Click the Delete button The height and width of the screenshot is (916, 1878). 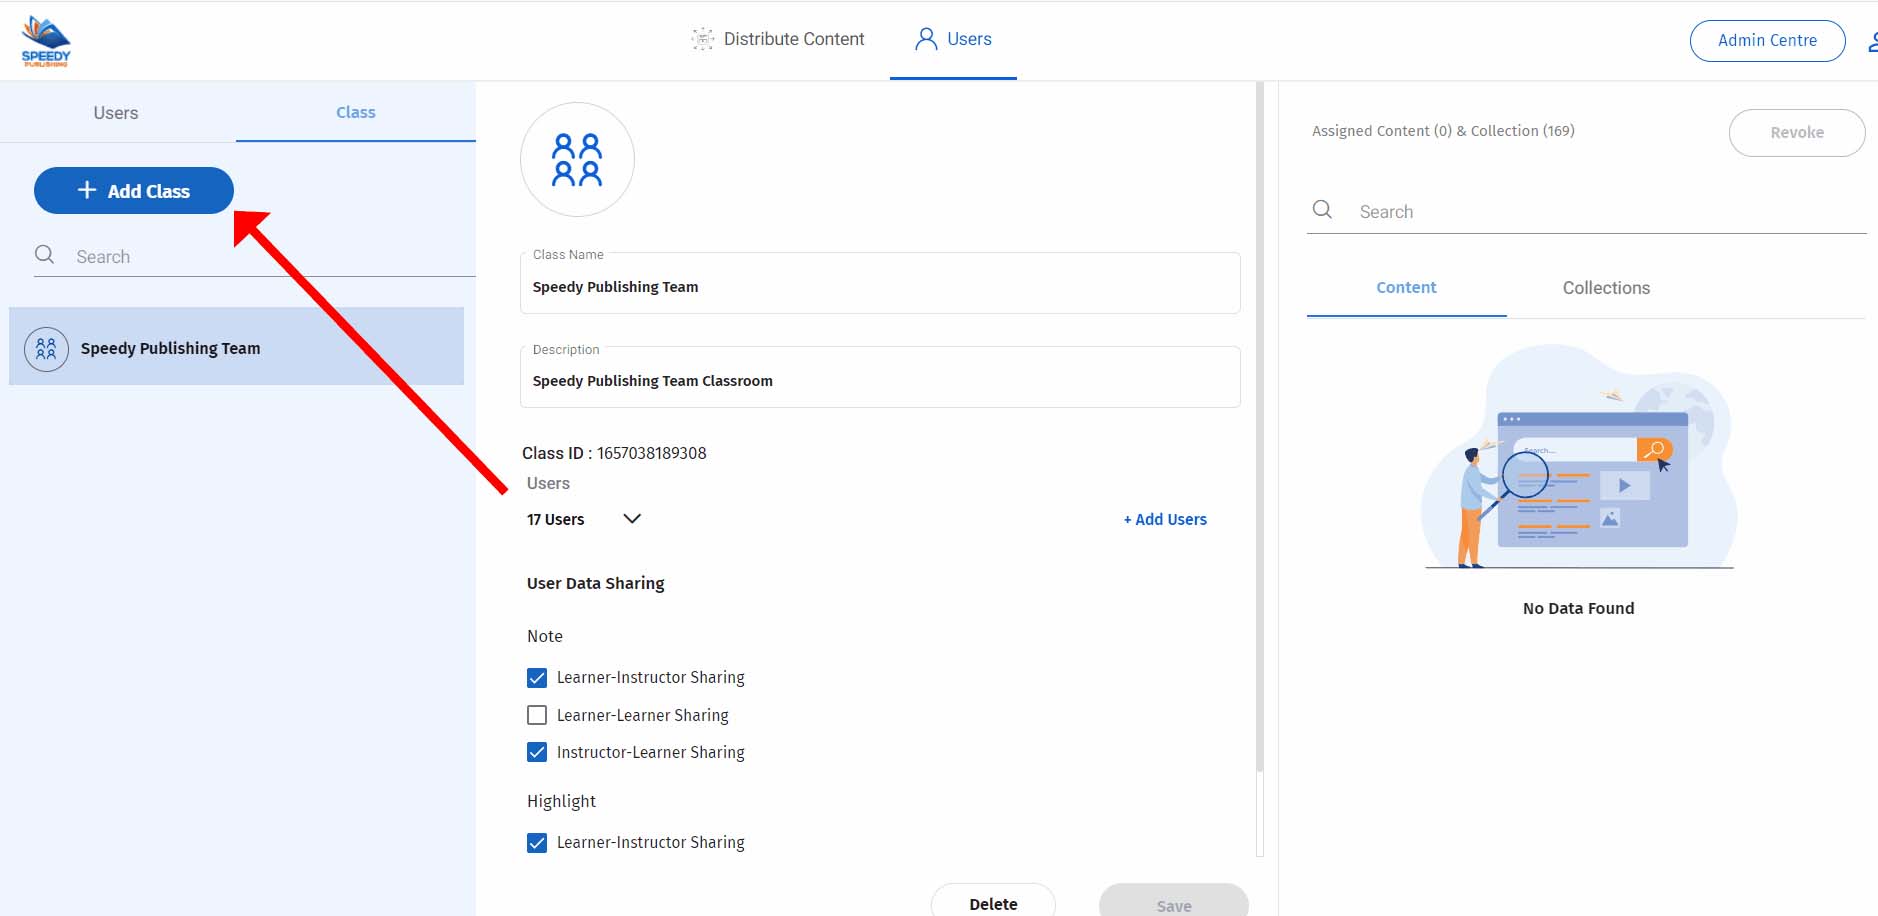point(993,902)
